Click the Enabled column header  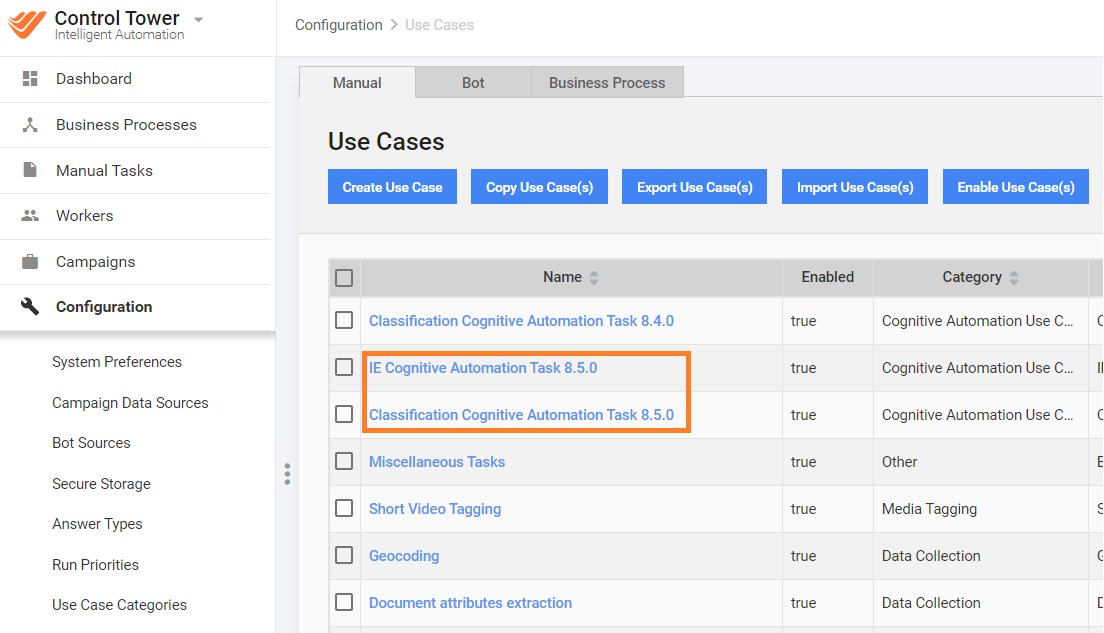(x=827, y=277)
